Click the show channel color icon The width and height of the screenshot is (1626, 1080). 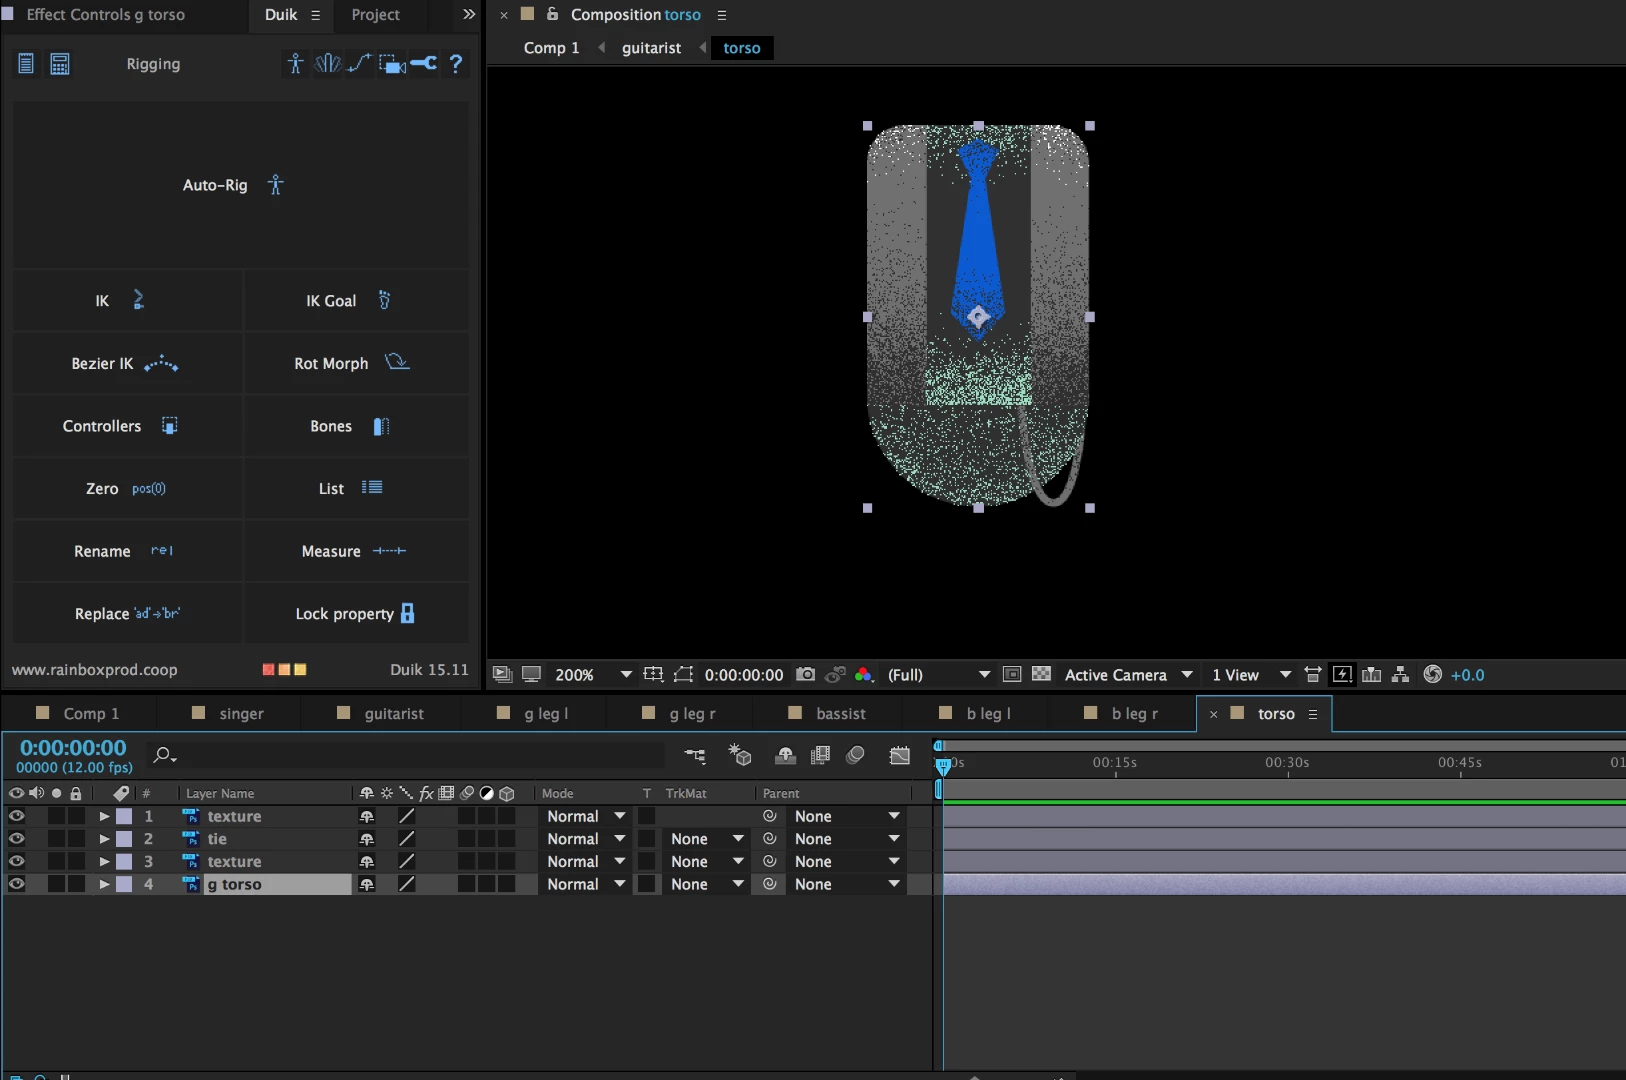tap(864, 675)
